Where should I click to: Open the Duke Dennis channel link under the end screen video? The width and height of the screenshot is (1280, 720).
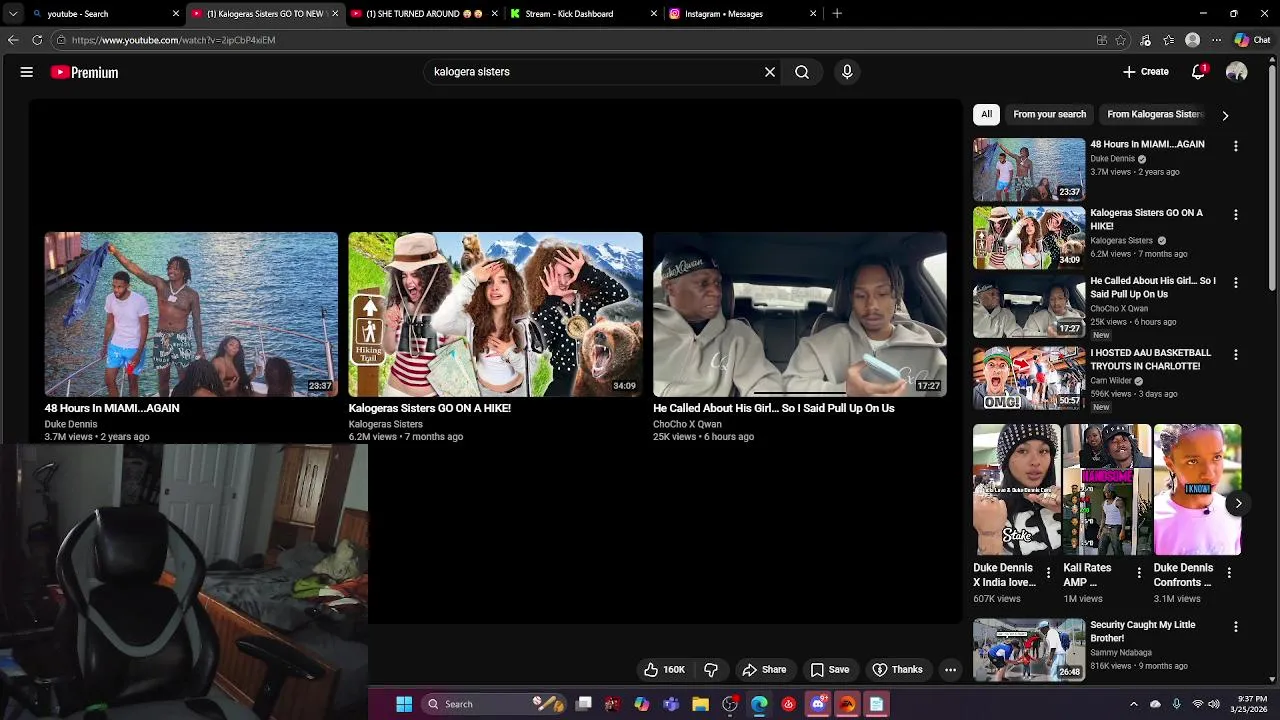70,424
